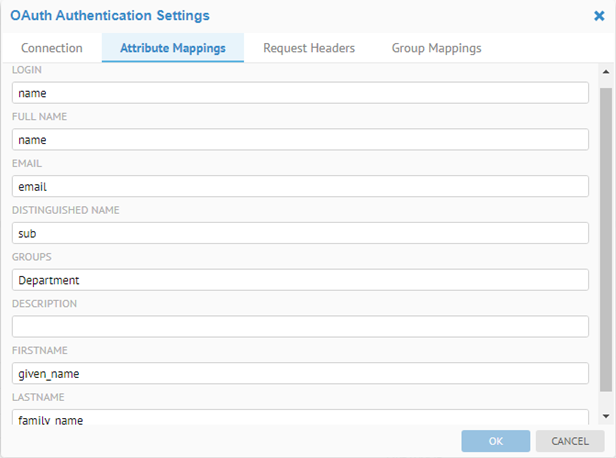Viewport: 616px width, 458px height.
Task: Click the scrollbar up arrow
Action: (605, 73)
